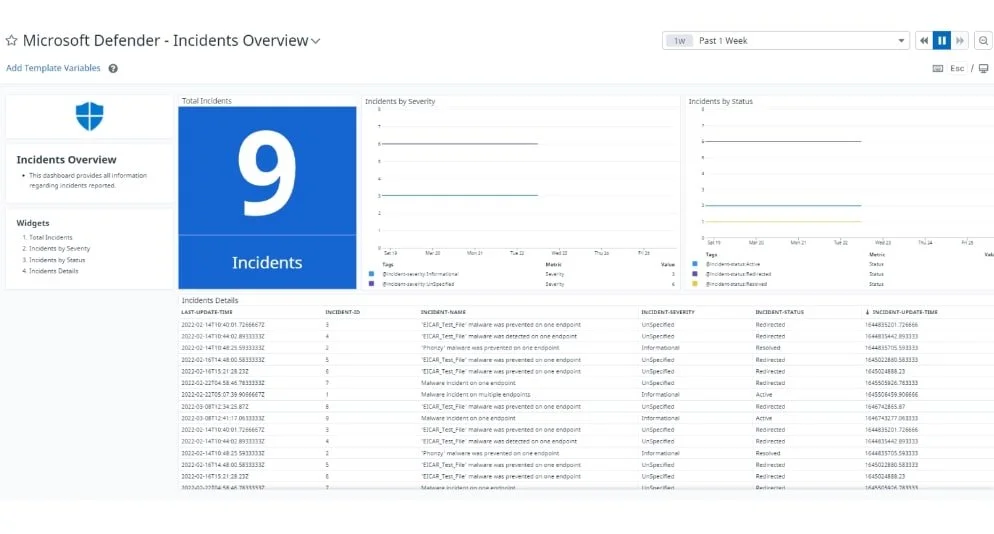The image size is (994, 534).
Task: Click the Total Incidents widget title
Action: [207, 101]
